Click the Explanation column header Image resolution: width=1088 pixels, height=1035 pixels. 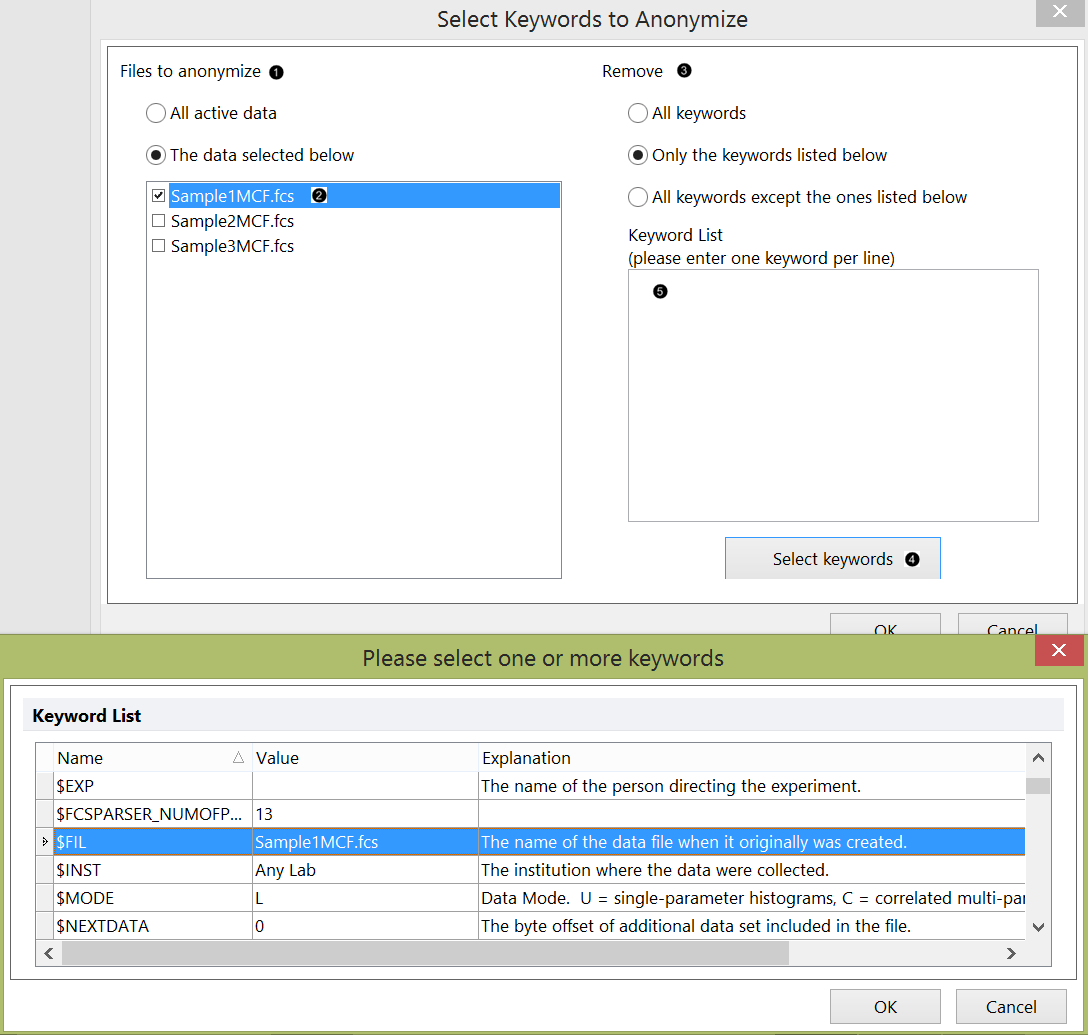751,758
